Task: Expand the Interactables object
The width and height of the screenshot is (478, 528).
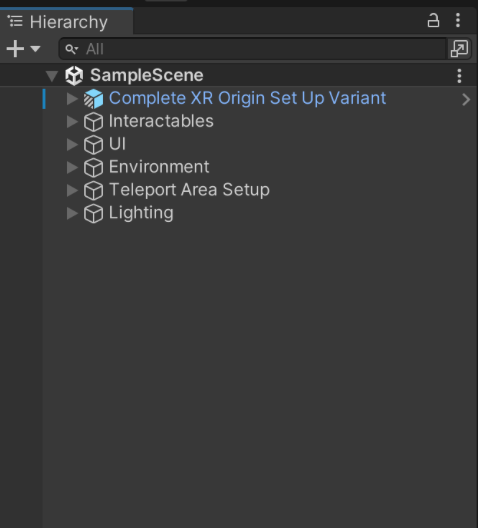Action: (x=72, y=122)
